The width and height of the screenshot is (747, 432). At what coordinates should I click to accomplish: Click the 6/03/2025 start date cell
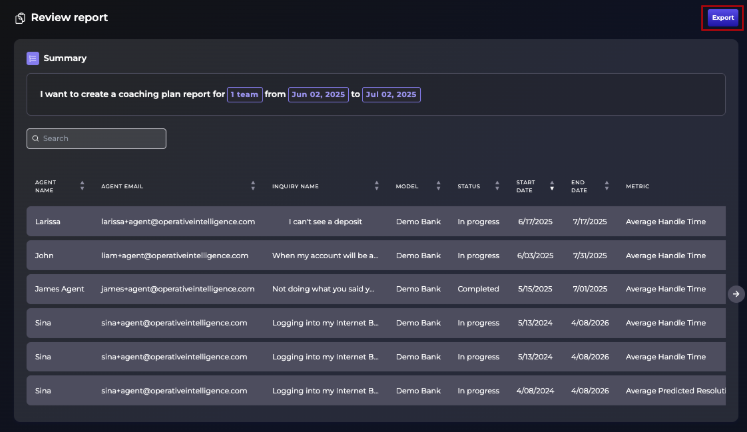(535, 255)
